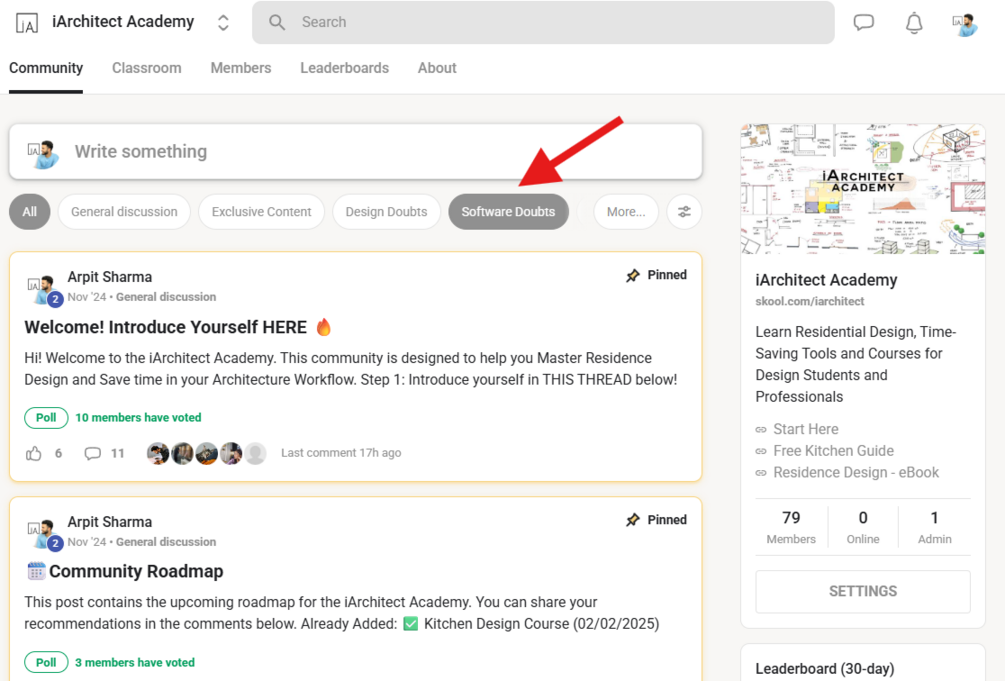Switch to the Classroom tab
Viewport: 1005px width, 681px height.
tap(147, 68)
